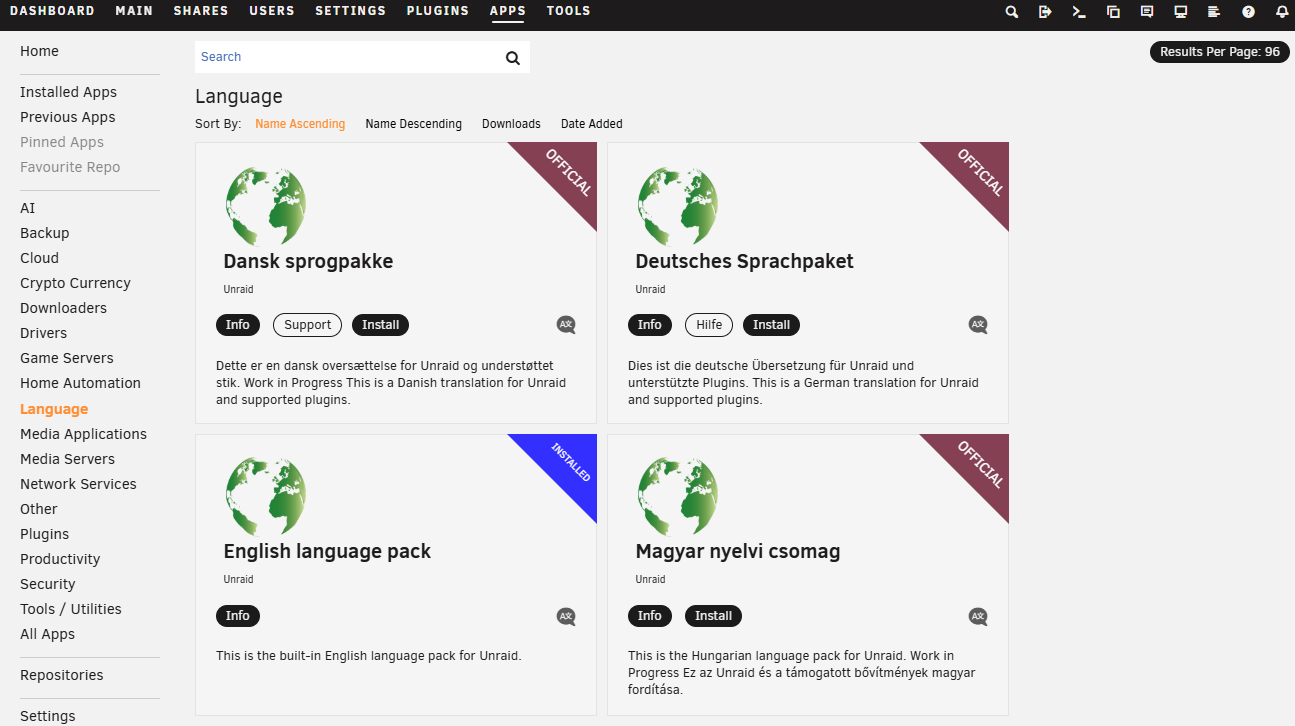
Task: Expand the All Apps category
Action: point(47,633)
